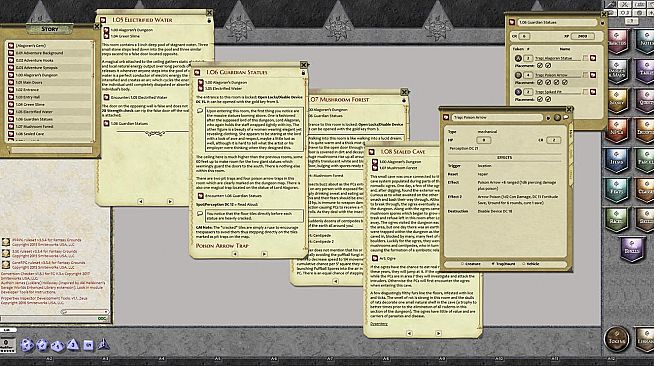Open the NPCs sidebar button

tap(617, 130)
